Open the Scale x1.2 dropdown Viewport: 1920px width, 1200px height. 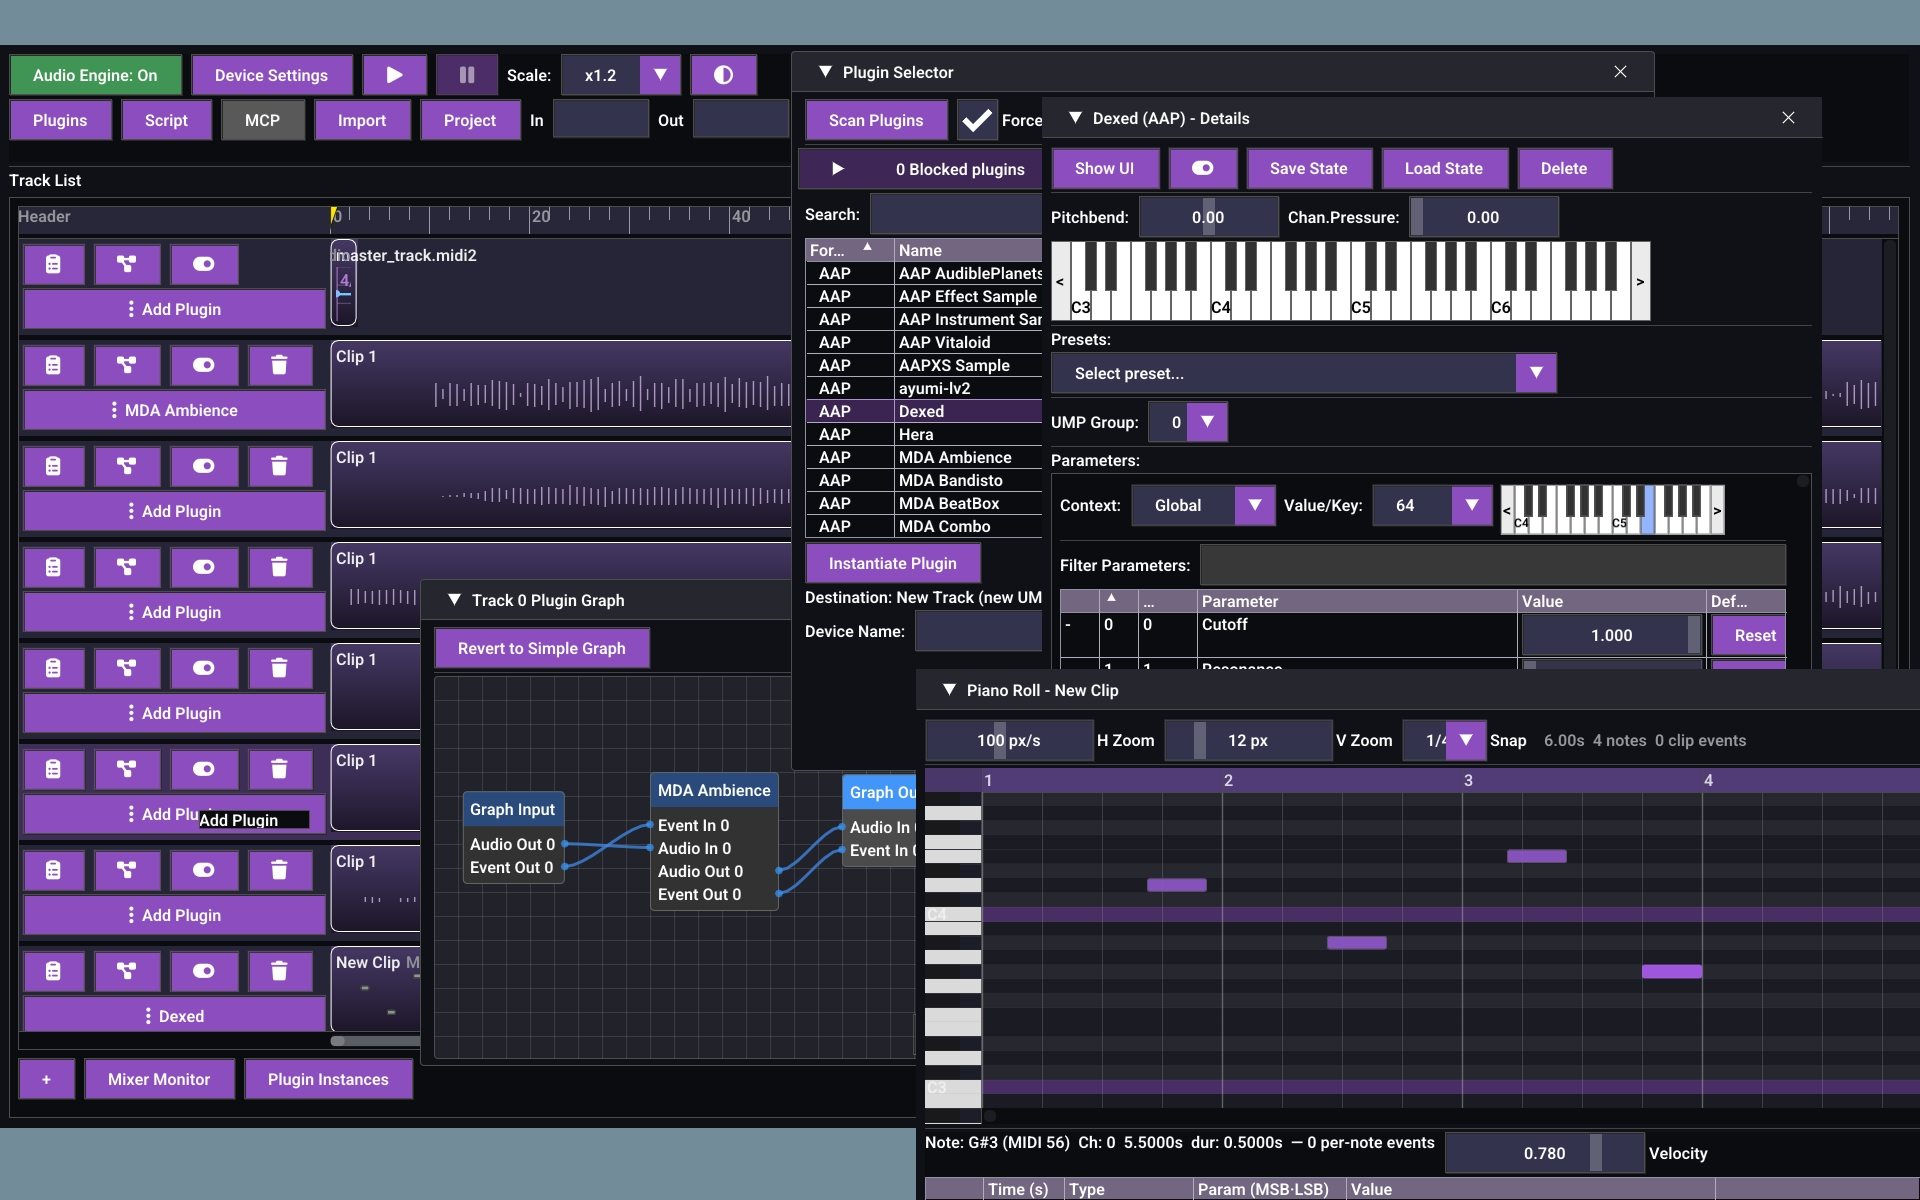coord(659,74)
